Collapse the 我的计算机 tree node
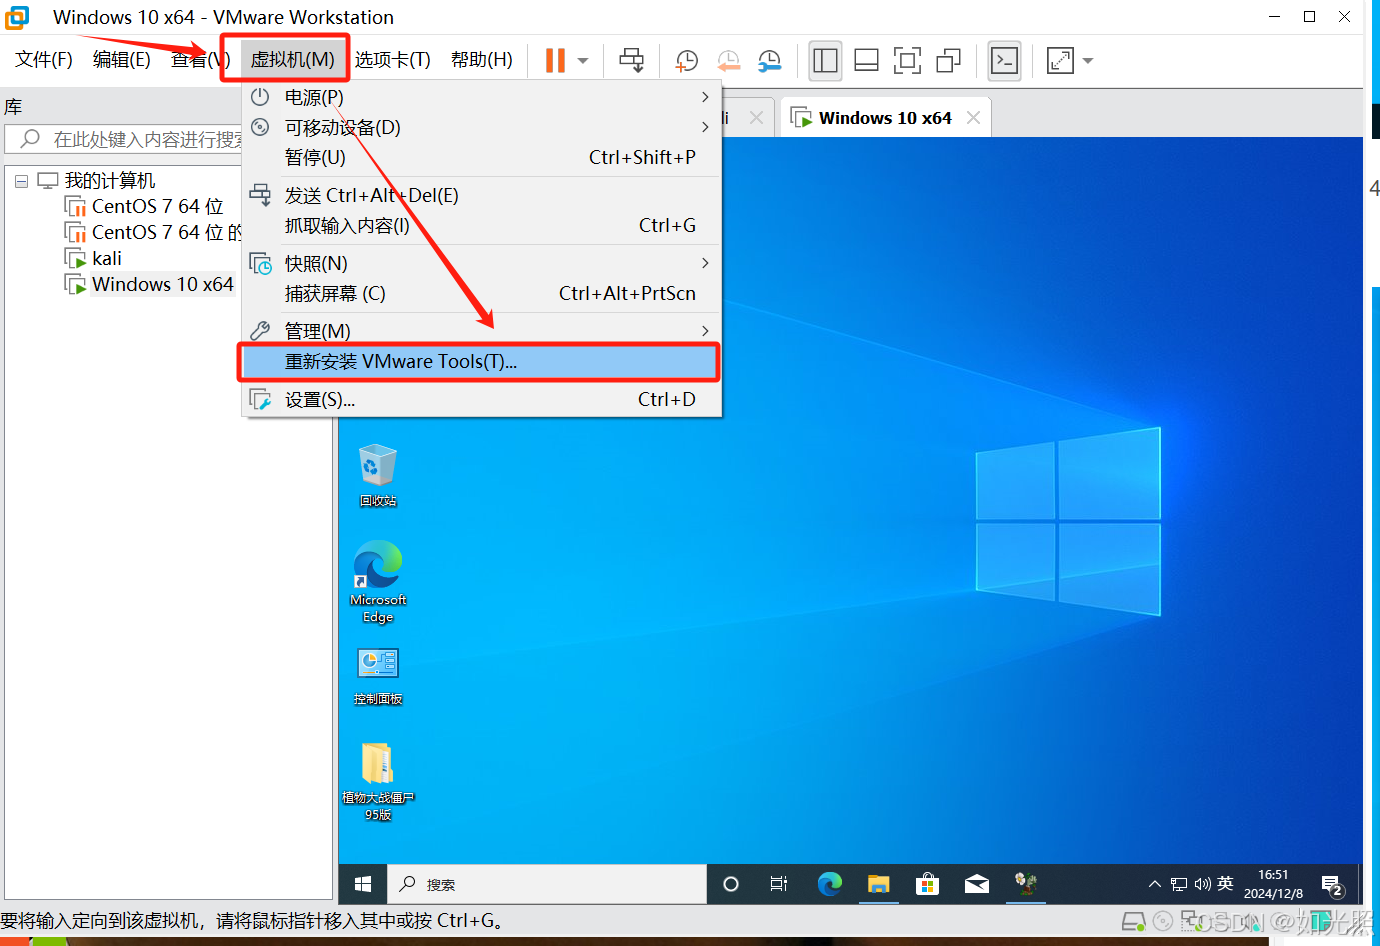The image size is (1380, 946). [x=21, y=181]
